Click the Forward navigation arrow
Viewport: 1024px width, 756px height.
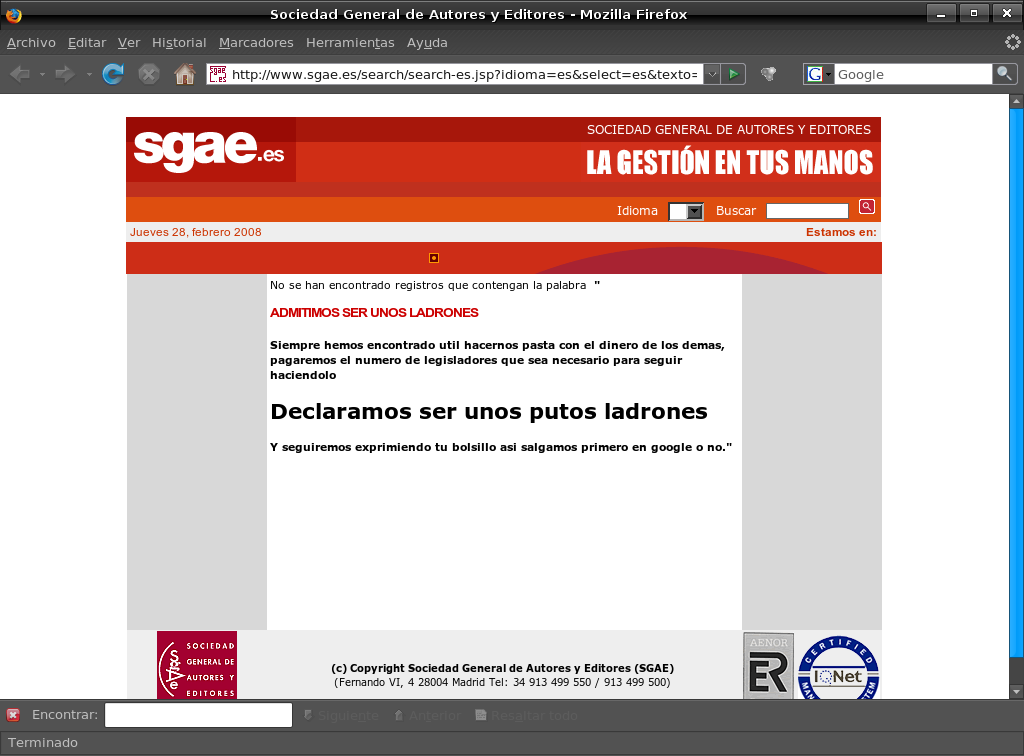tap(65, 74)
